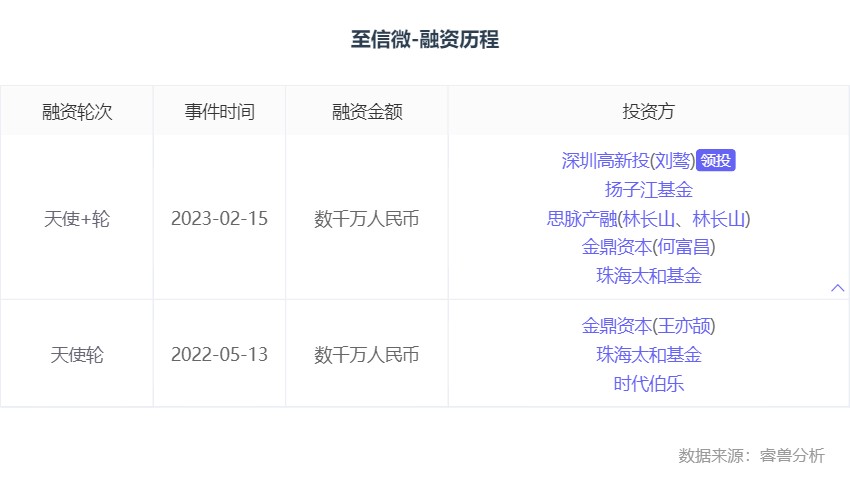
Task: Open 思脉产融(林长山、林长山) investor link
Action: 648,218
